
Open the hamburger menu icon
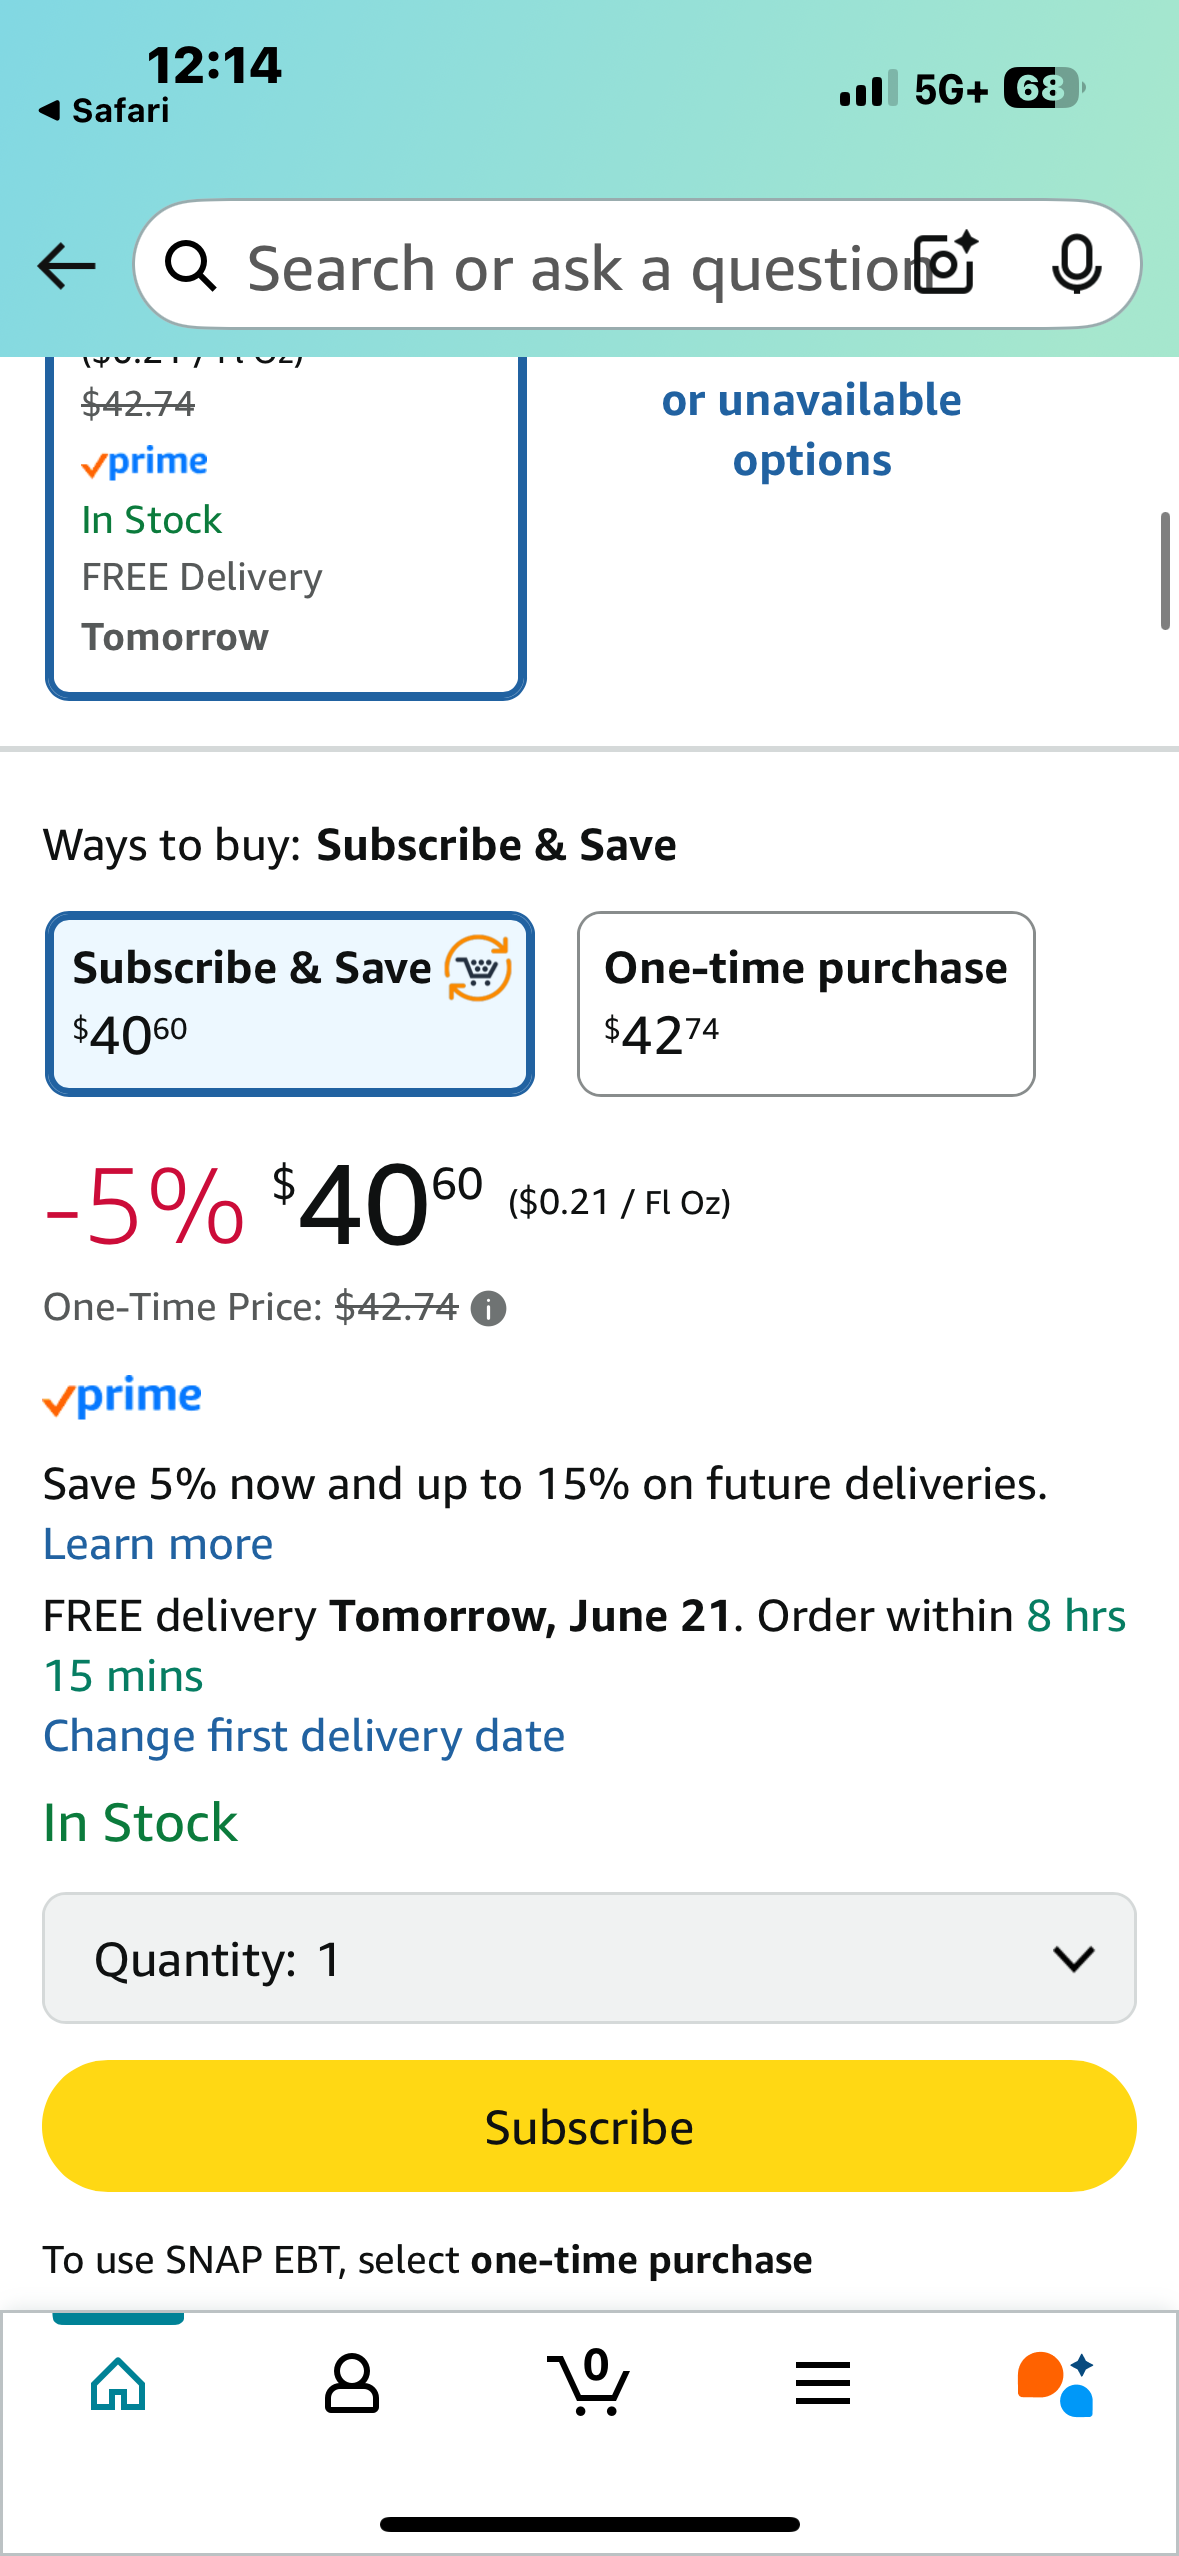823,2383
